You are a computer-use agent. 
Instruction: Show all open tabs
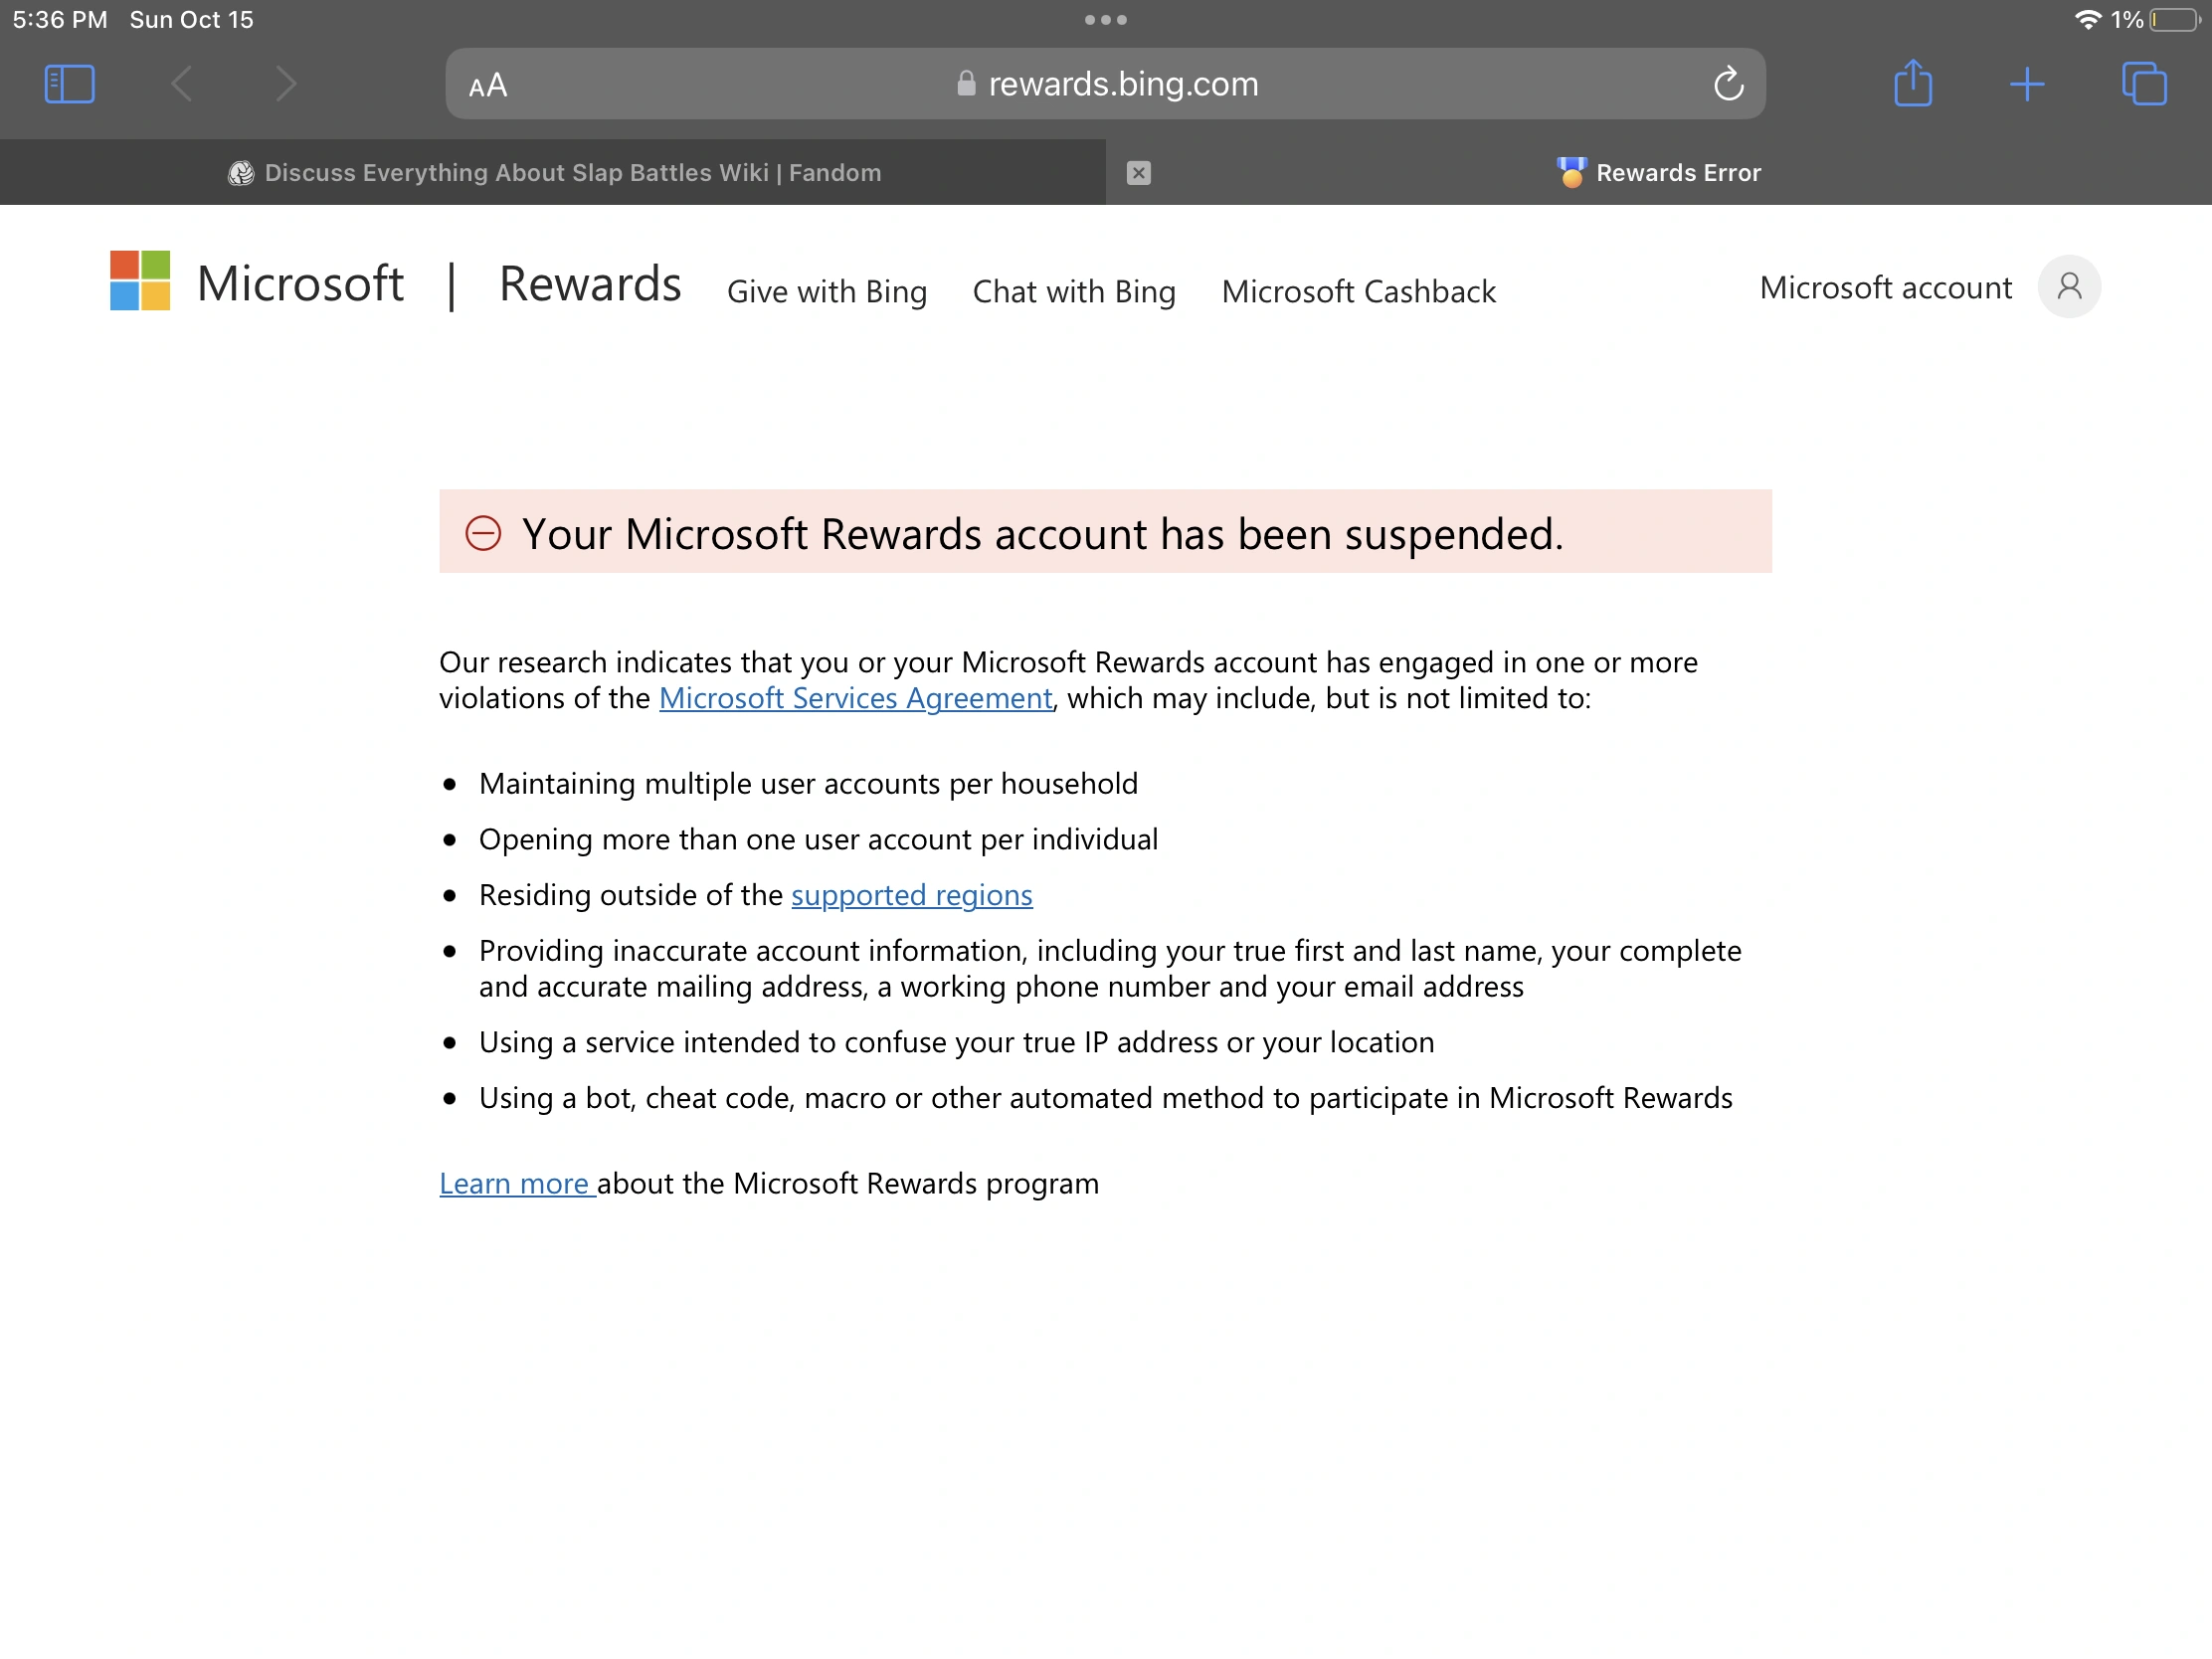pos(2146,84)
